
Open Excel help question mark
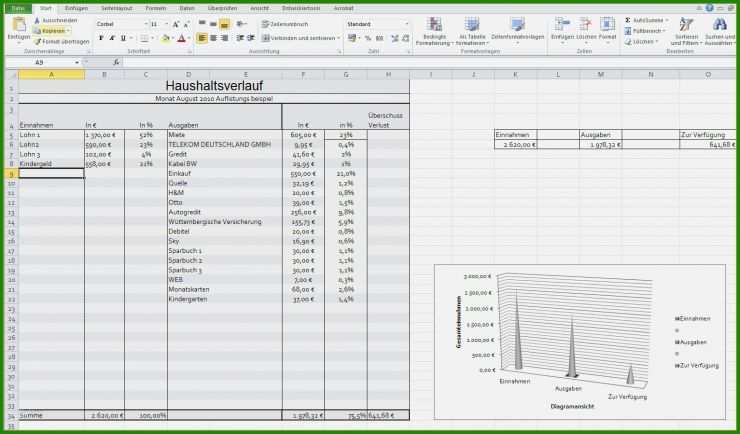point(709,8)
